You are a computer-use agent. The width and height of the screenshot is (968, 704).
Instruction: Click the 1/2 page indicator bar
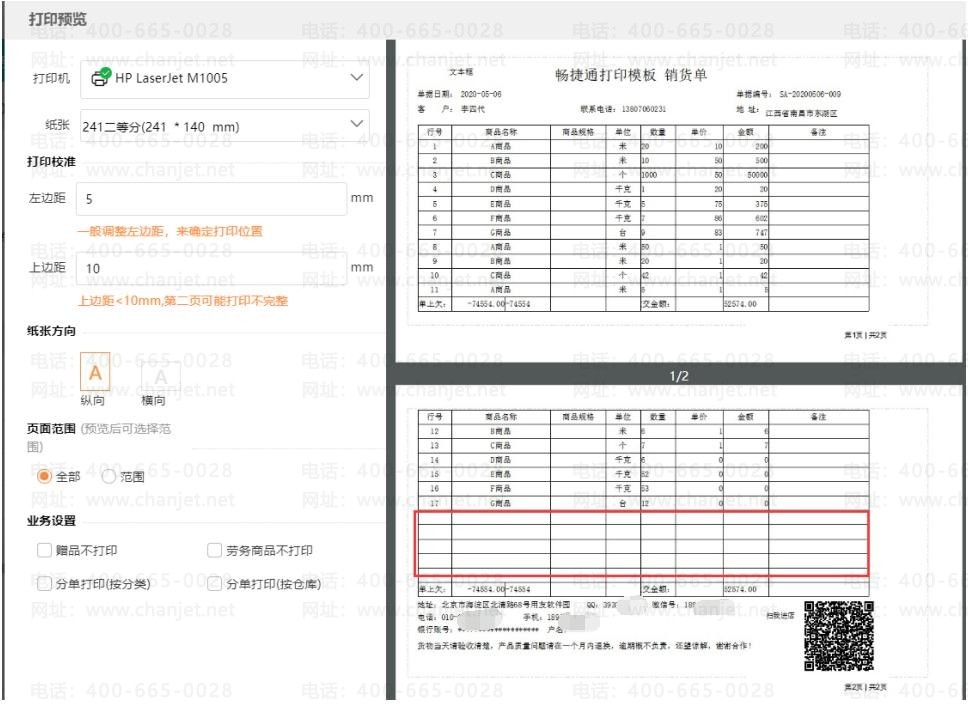tap(679, 375)
